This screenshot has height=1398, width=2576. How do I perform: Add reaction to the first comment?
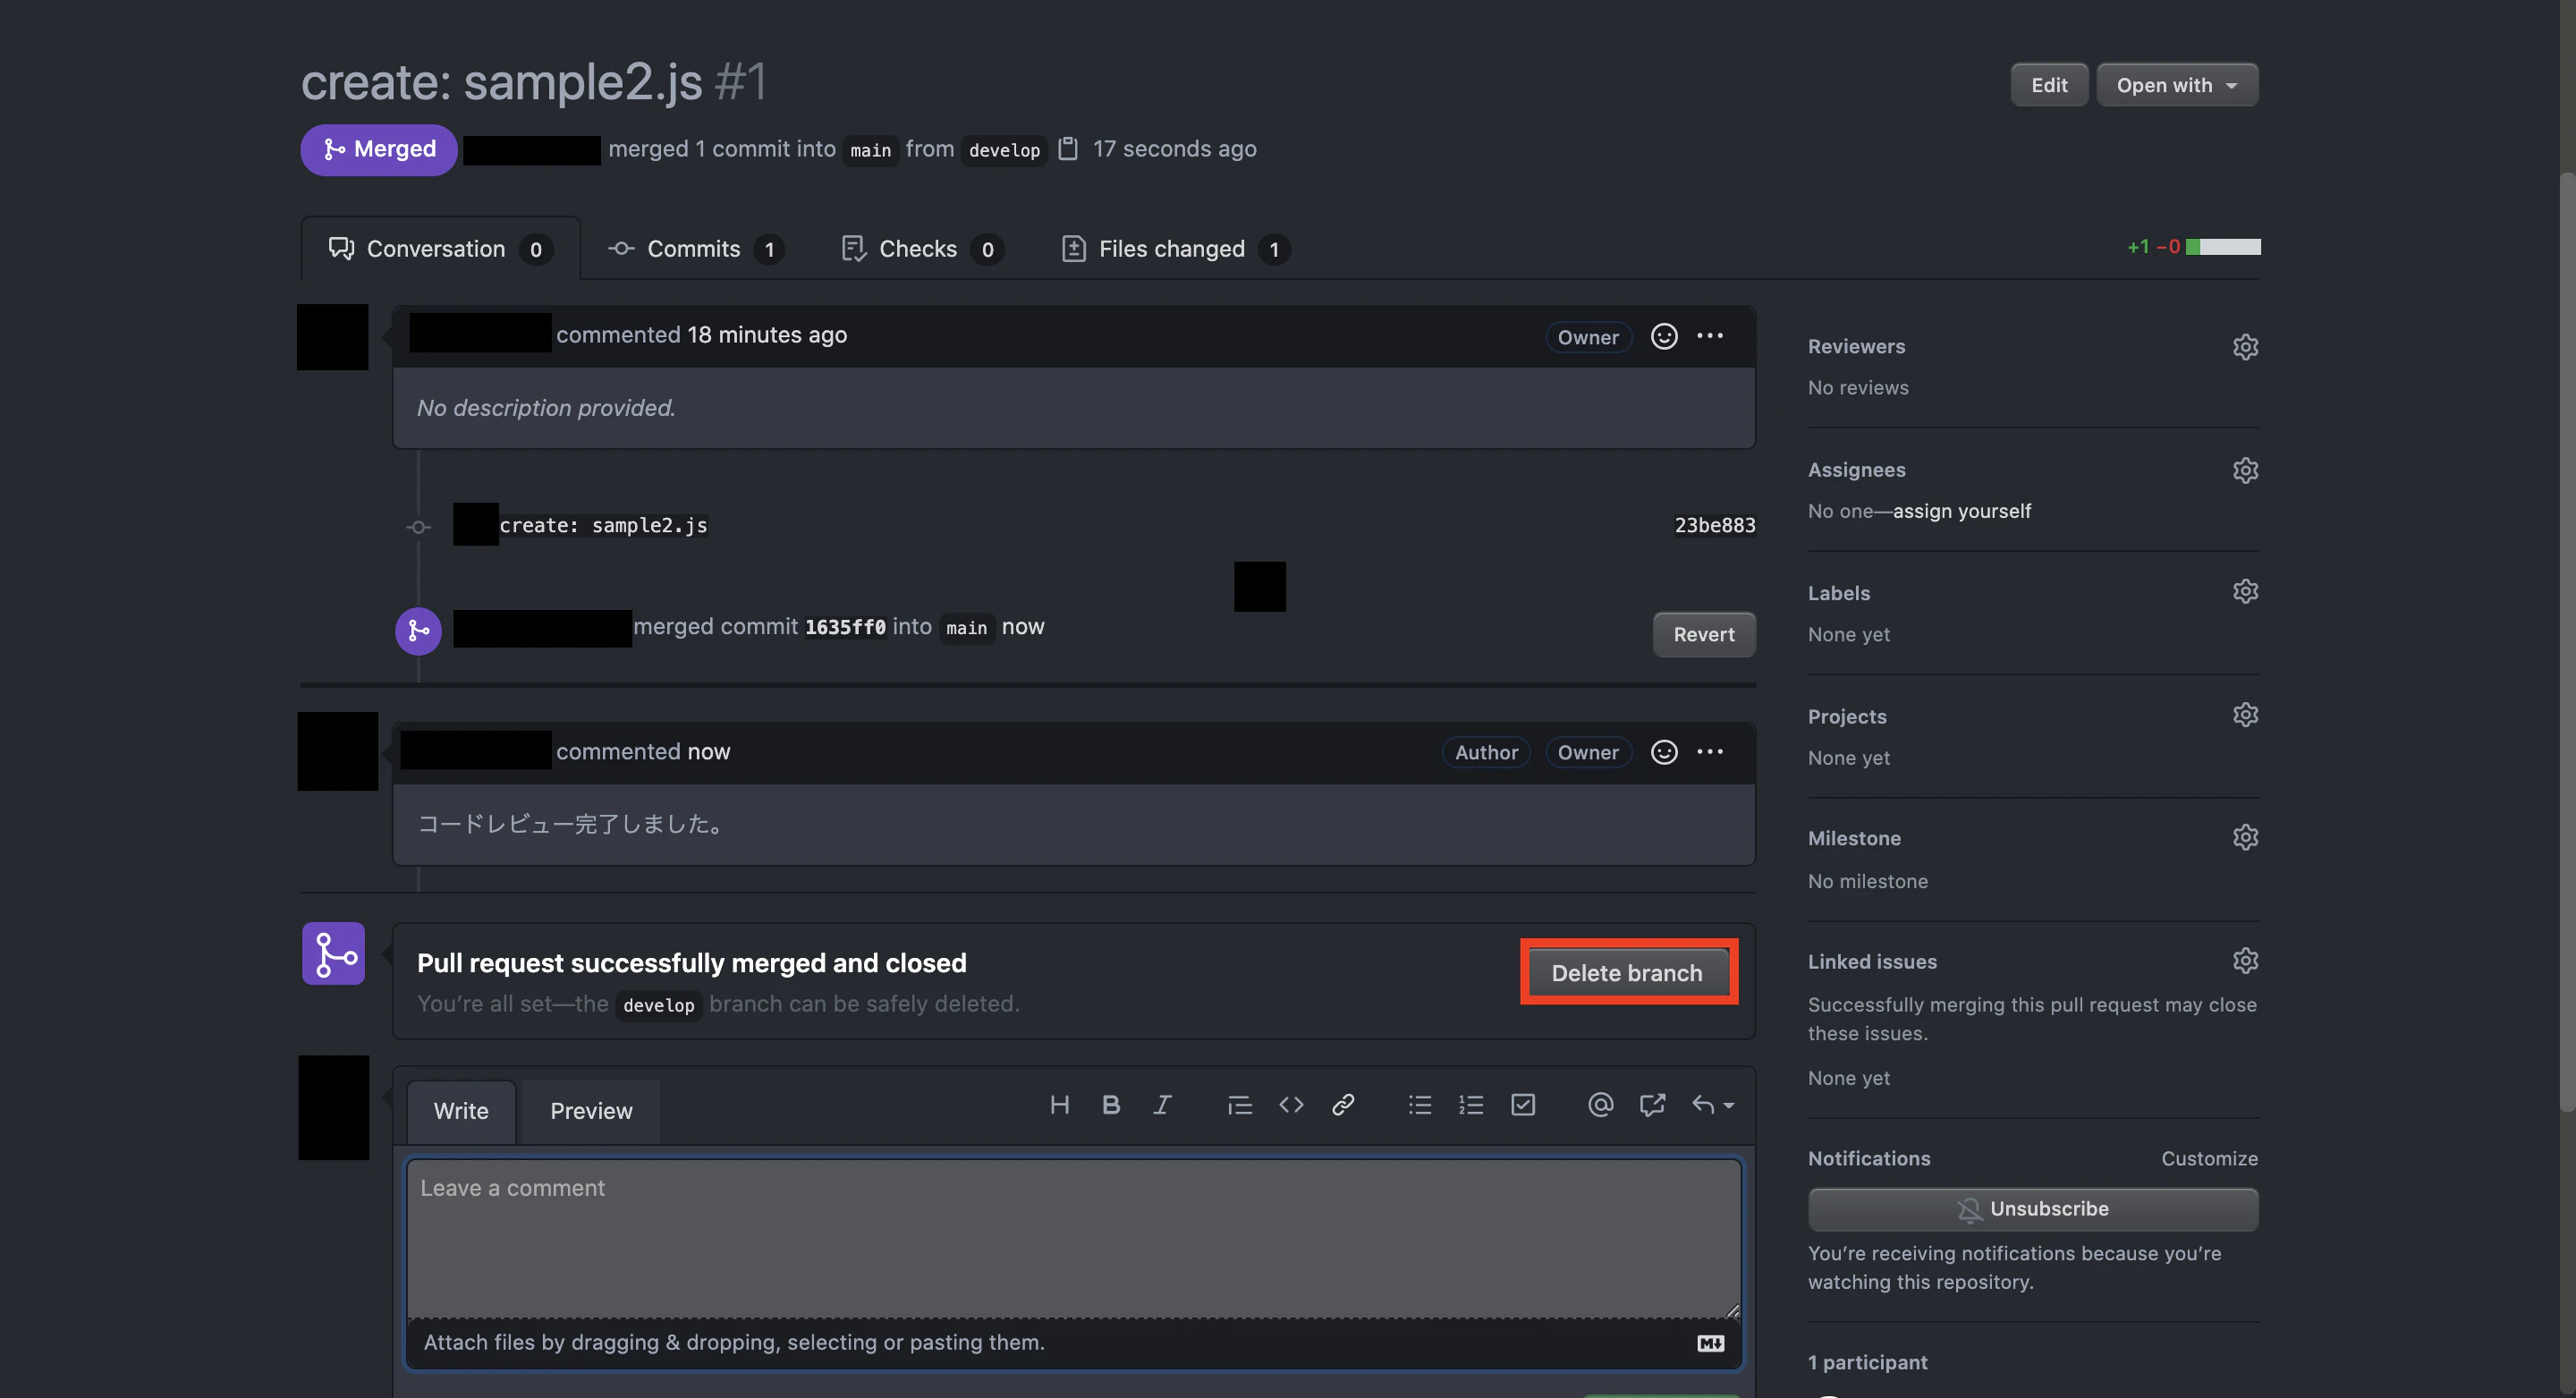[1664, 336]
